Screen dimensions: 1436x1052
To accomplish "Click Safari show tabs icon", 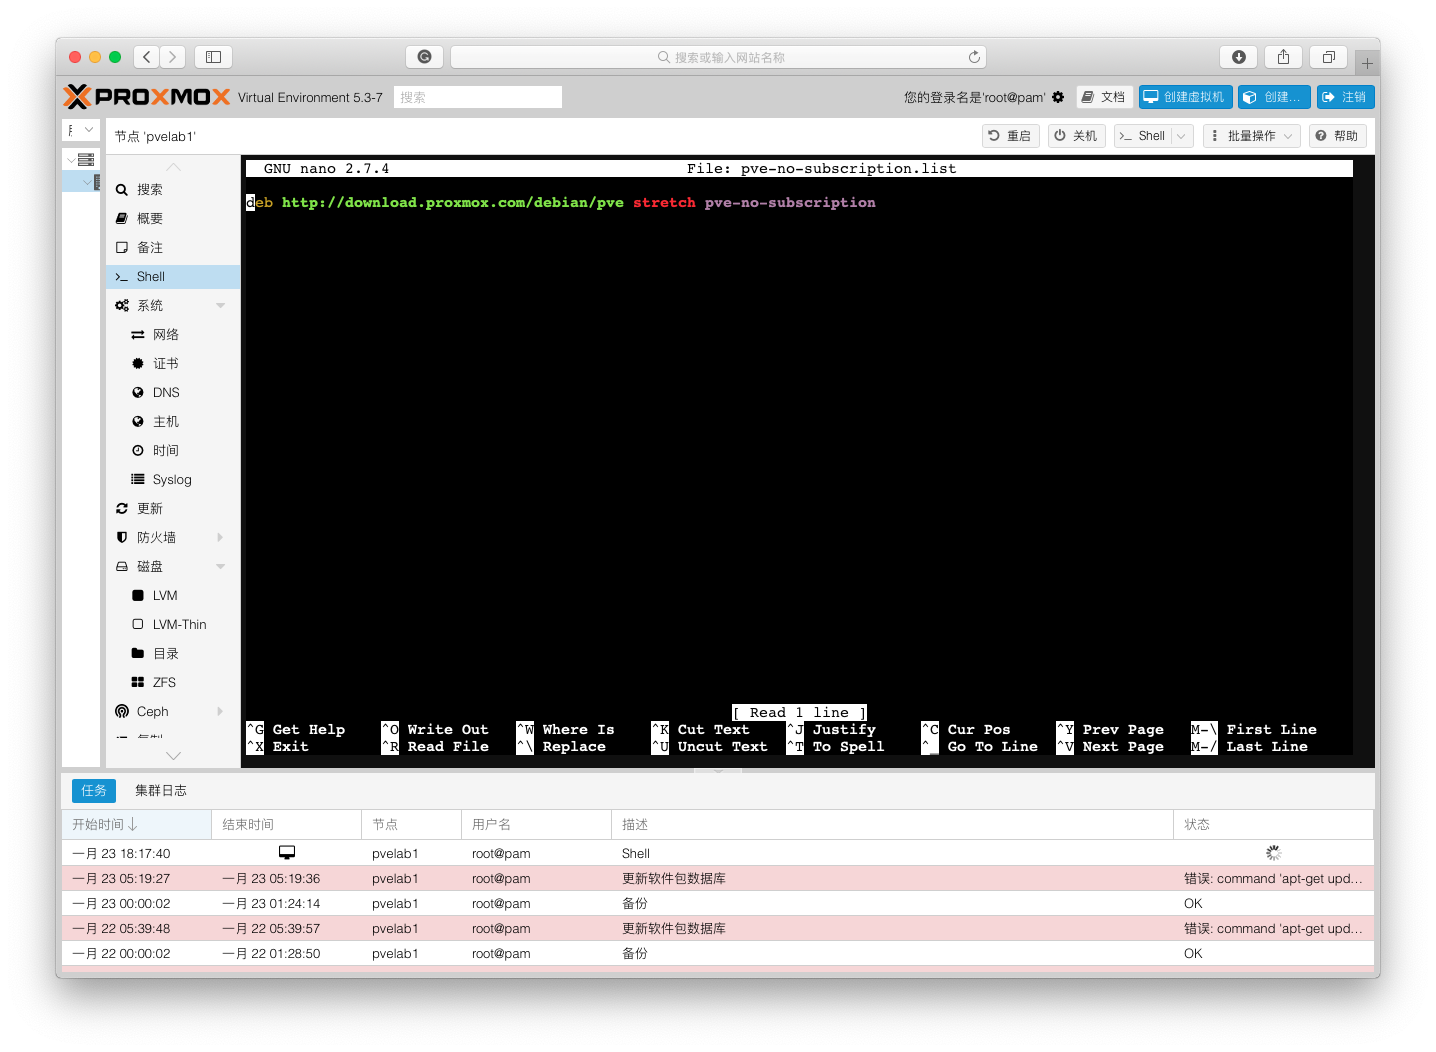I will [1329, 57].
